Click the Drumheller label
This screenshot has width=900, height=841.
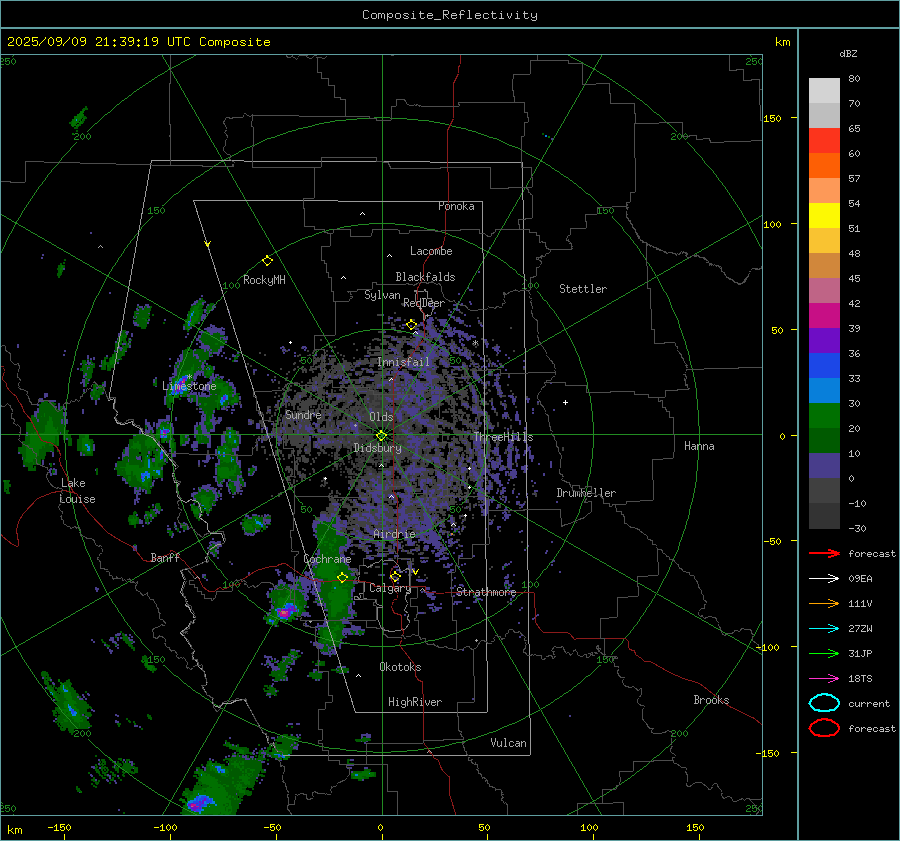tap(586, 493)
